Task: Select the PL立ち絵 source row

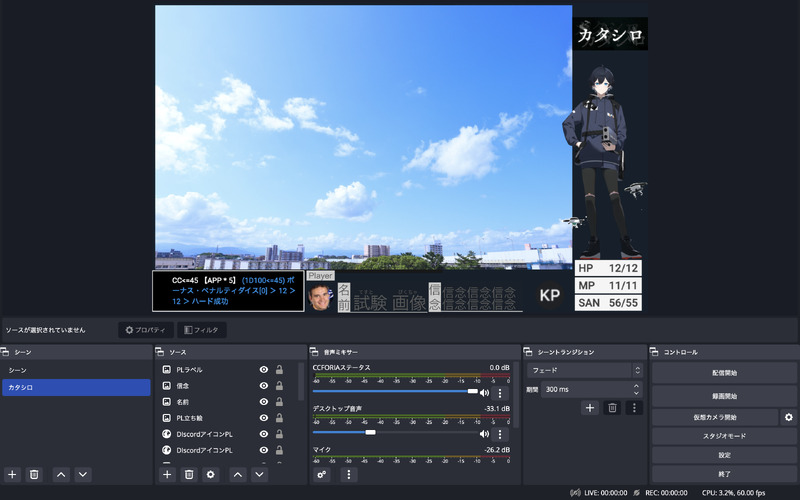Action: point(226,418)
